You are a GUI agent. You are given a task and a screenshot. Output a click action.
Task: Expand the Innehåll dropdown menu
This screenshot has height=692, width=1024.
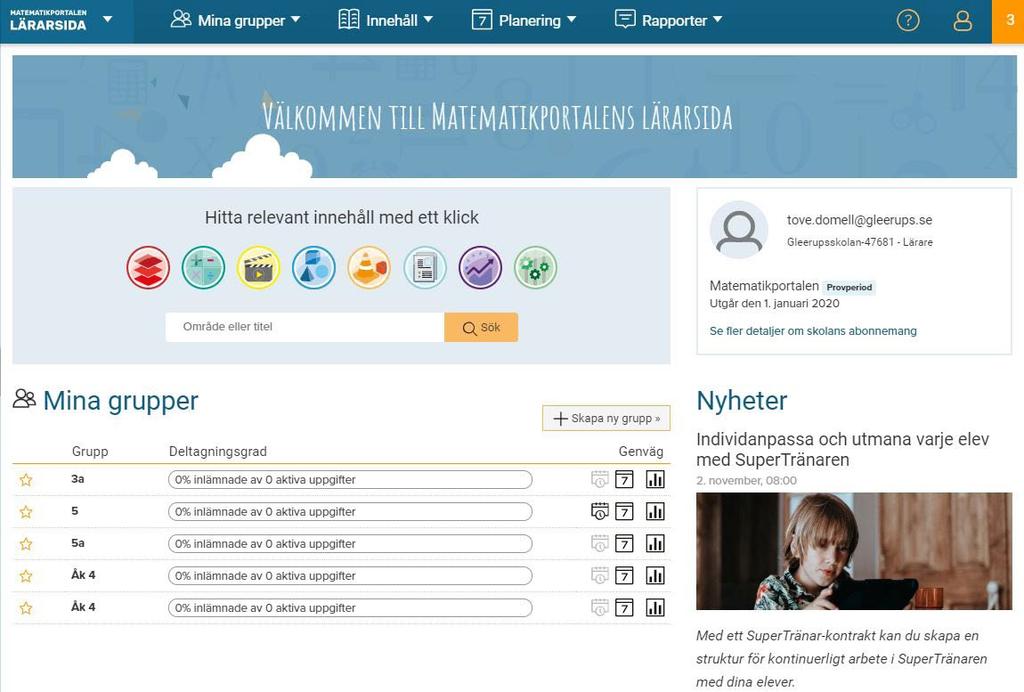[x=385, y=20]
